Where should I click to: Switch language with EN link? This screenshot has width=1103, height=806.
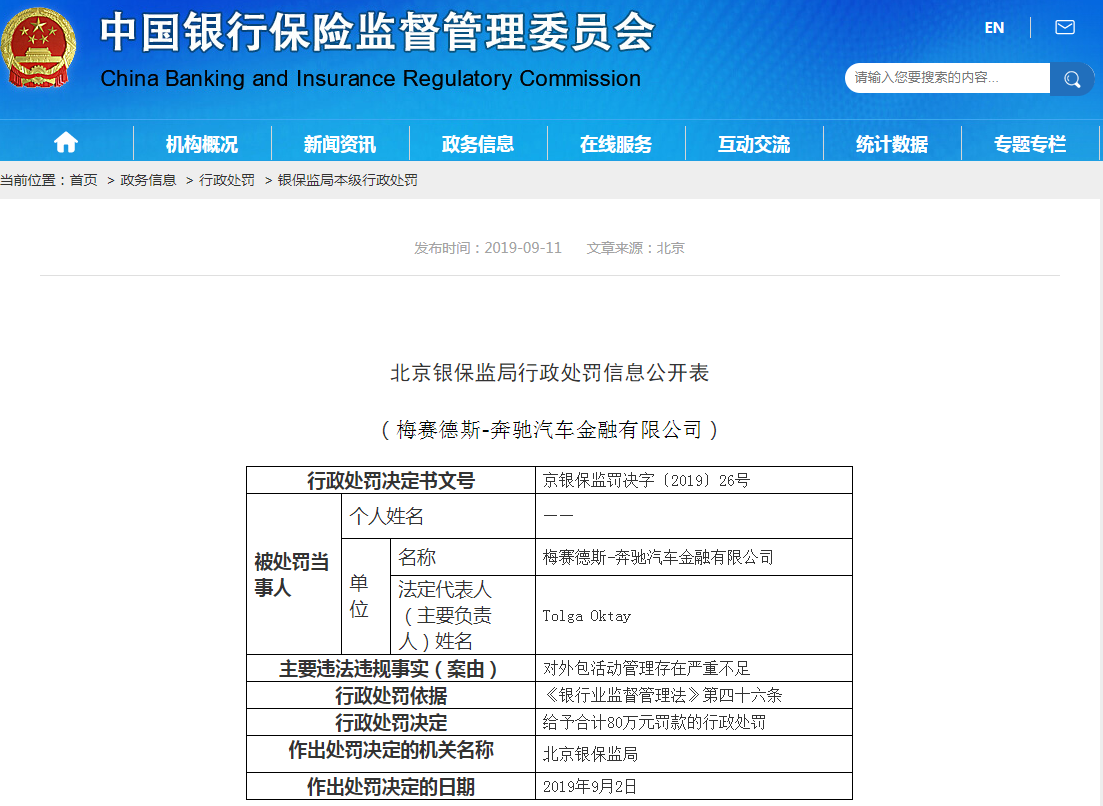click(994, 28)
